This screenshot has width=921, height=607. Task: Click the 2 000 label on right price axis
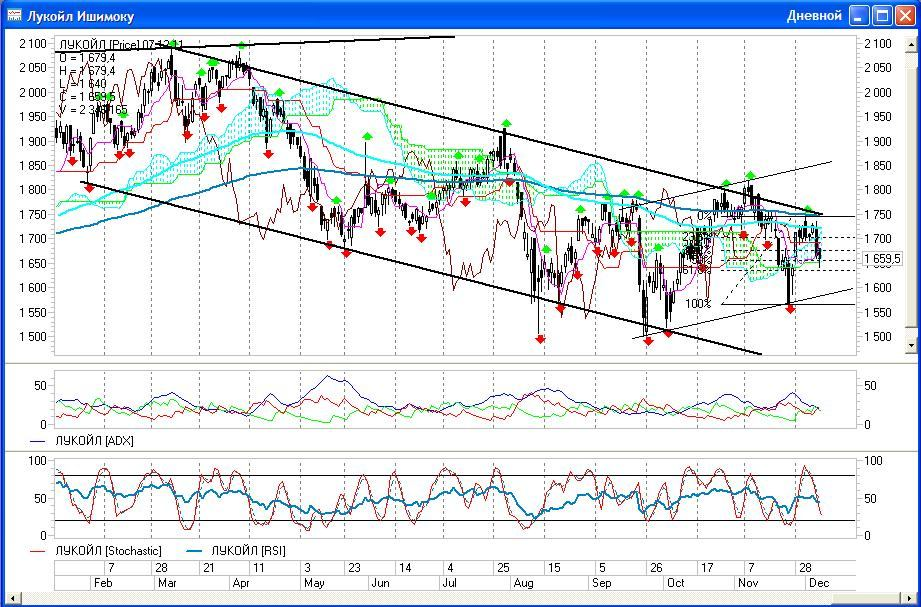878,93
